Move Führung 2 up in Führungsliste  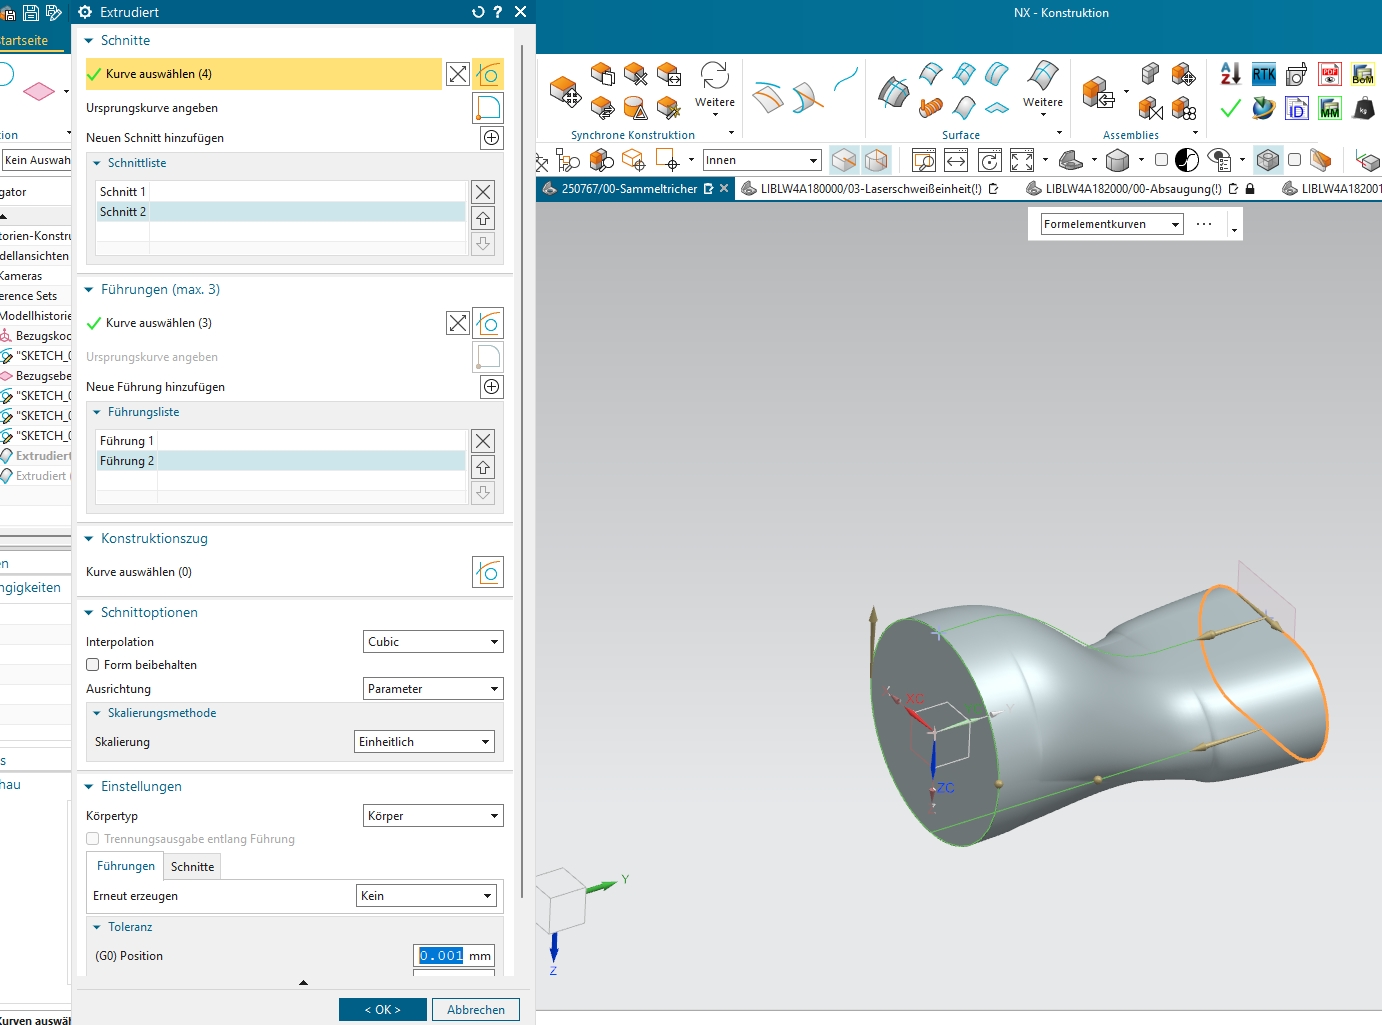coord(483,468)
